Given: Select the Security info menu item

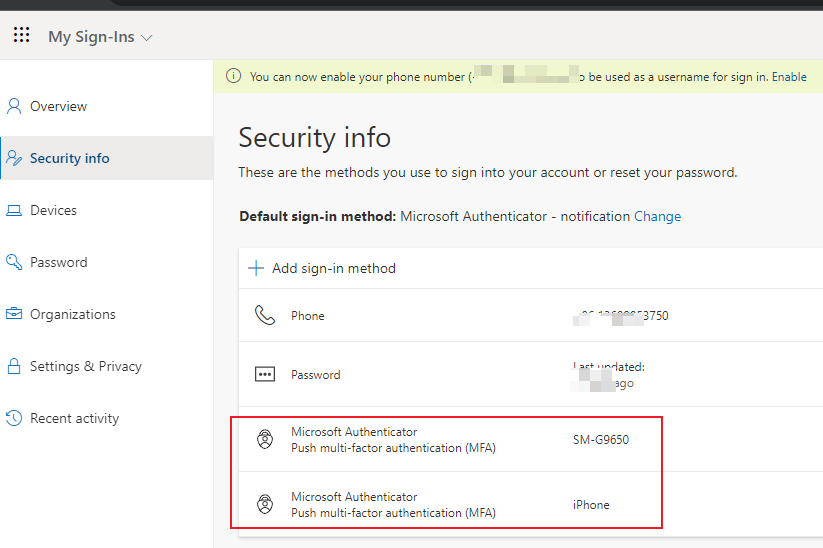Looking at the screenshot, I should click(107, 158).
